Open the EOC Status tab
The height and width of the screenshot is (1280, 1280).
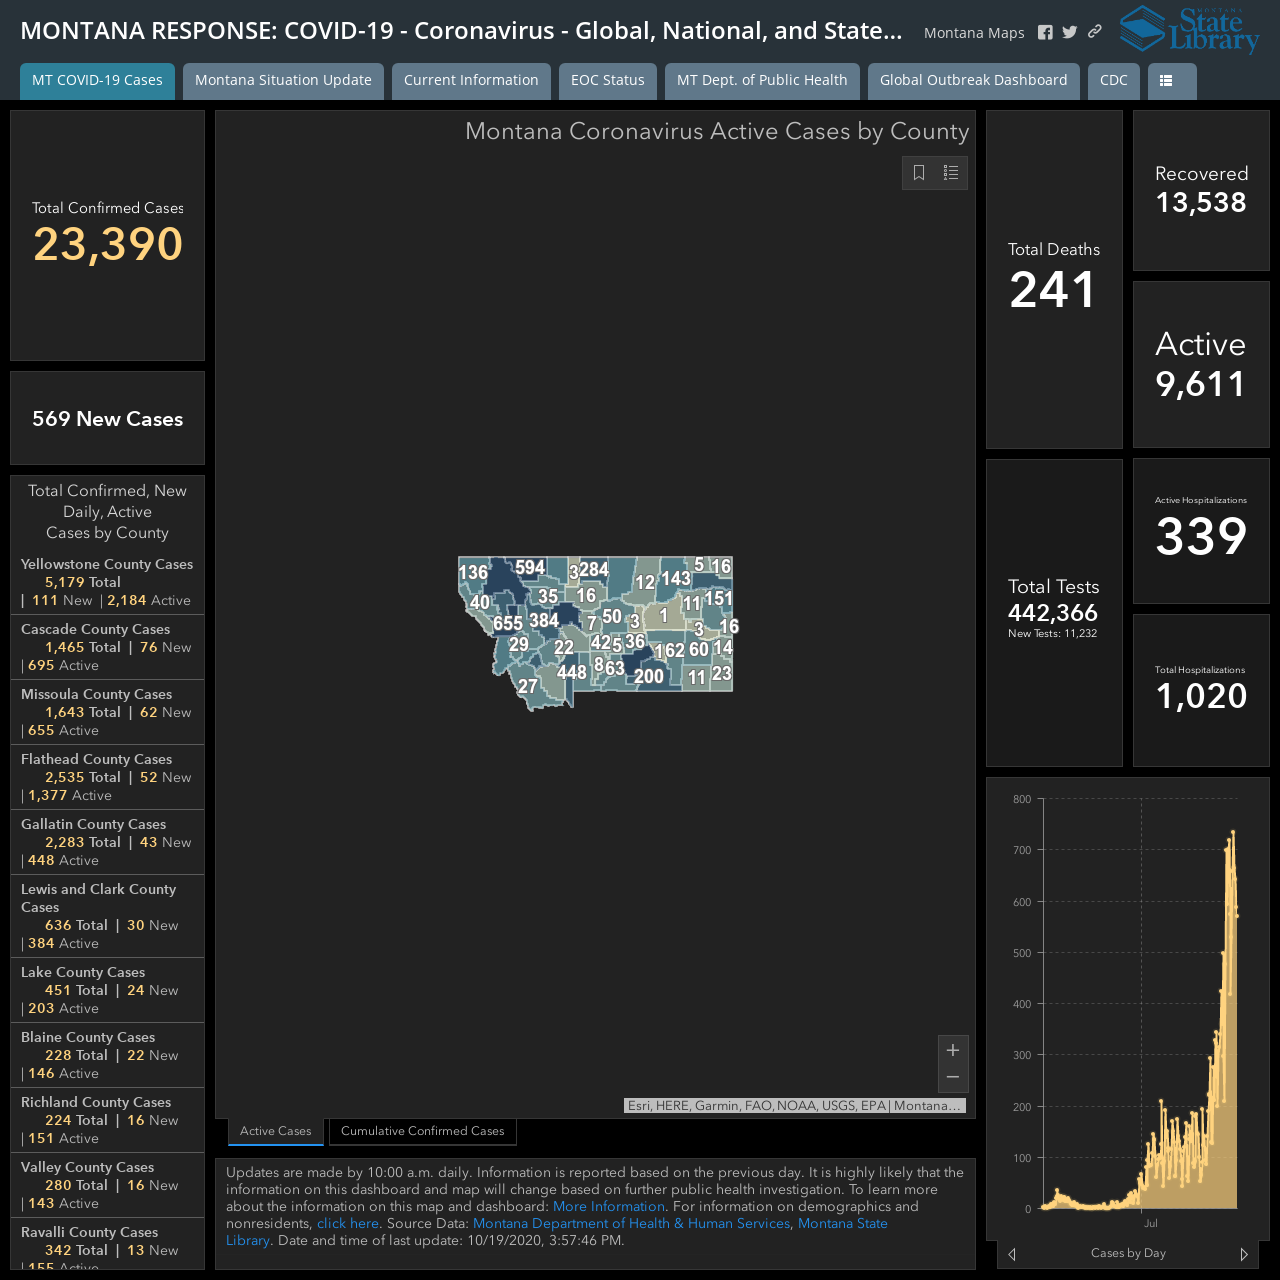[608, 81]
